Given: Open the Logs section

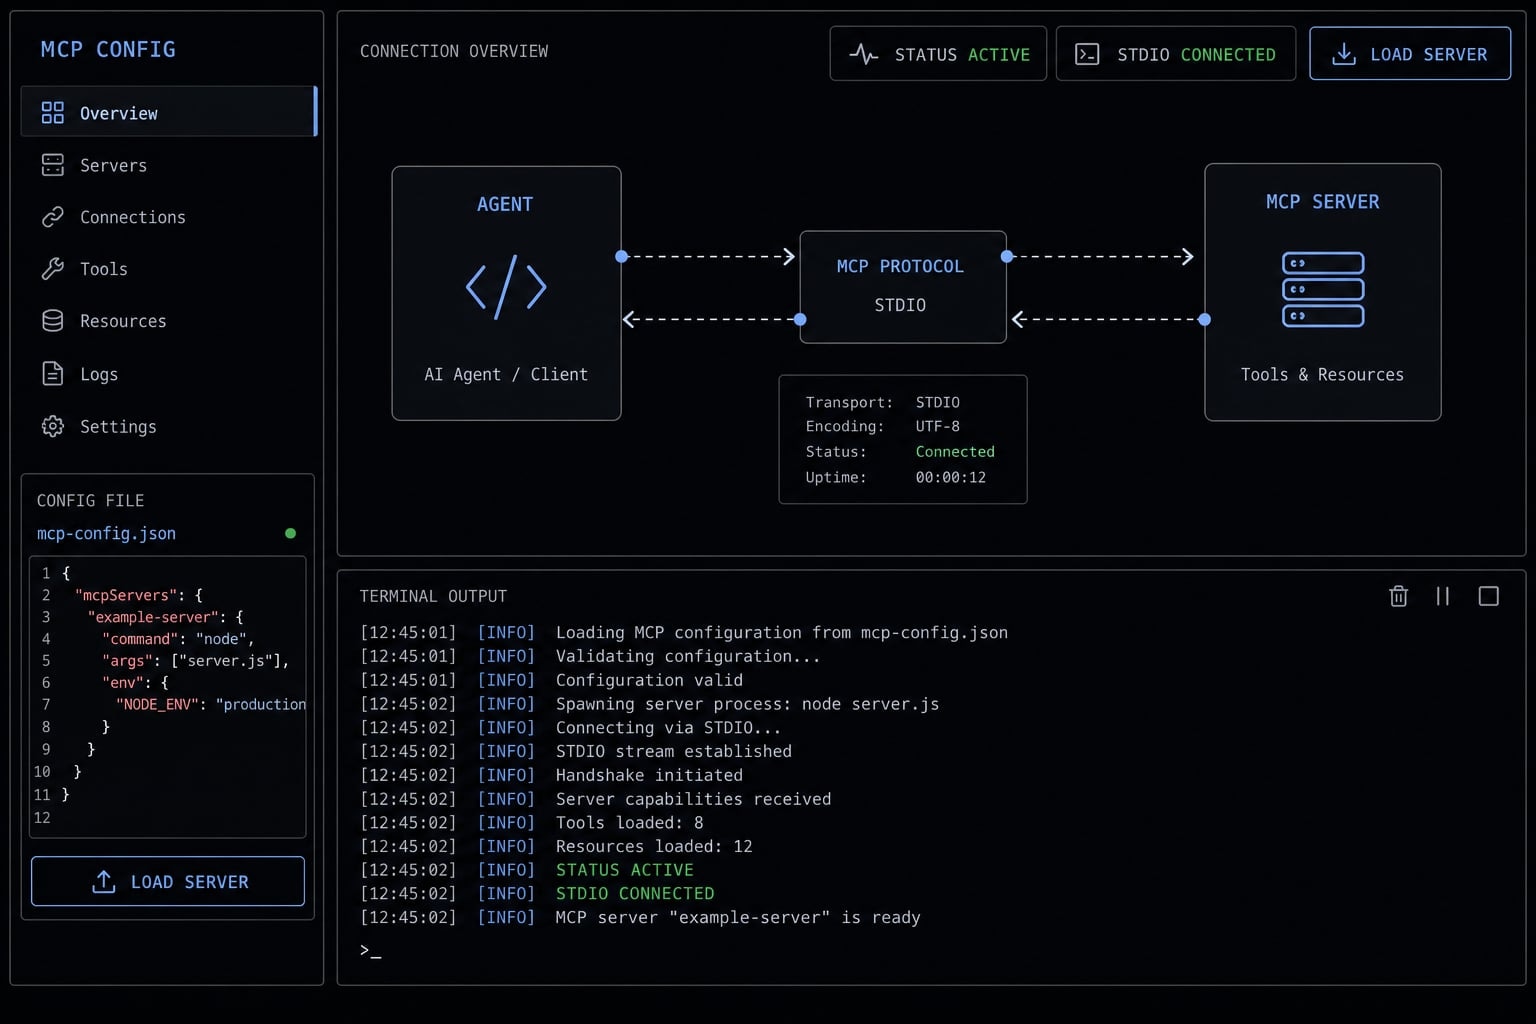Looking at the screenshot, I should [169, 373].
